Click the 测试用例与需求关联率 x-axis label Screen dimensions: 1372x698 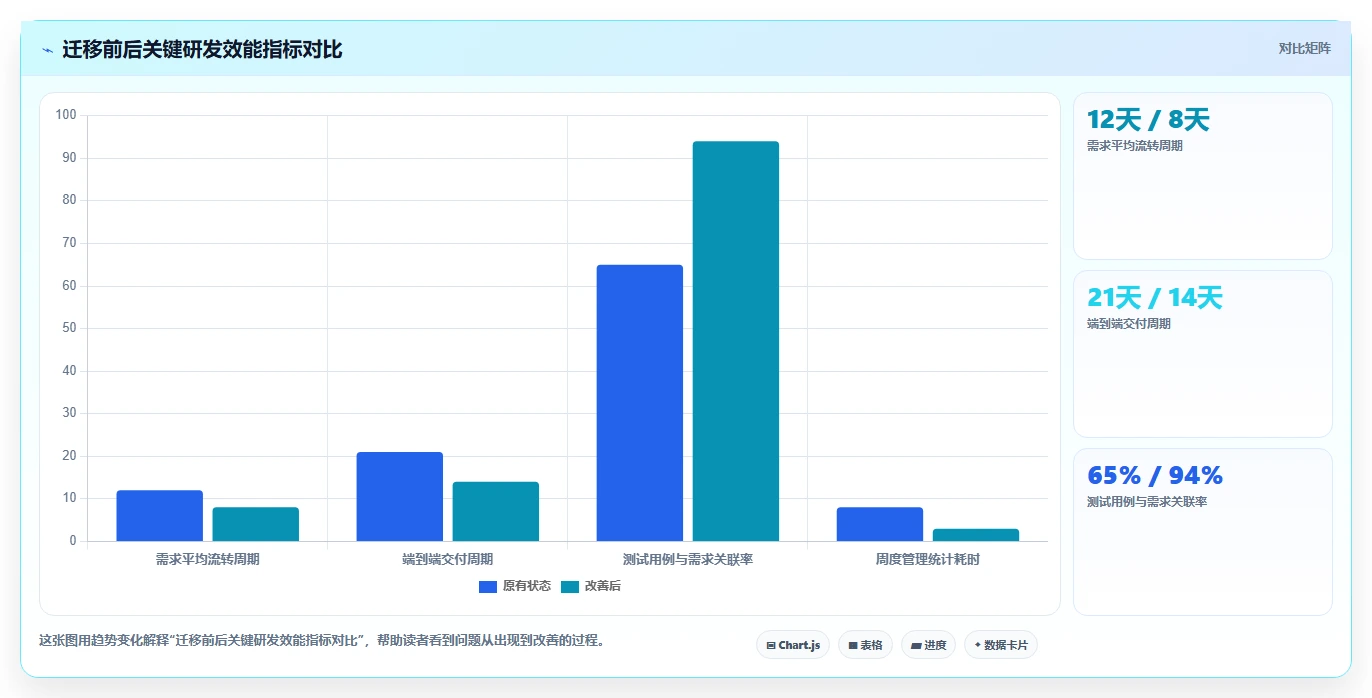688,560
